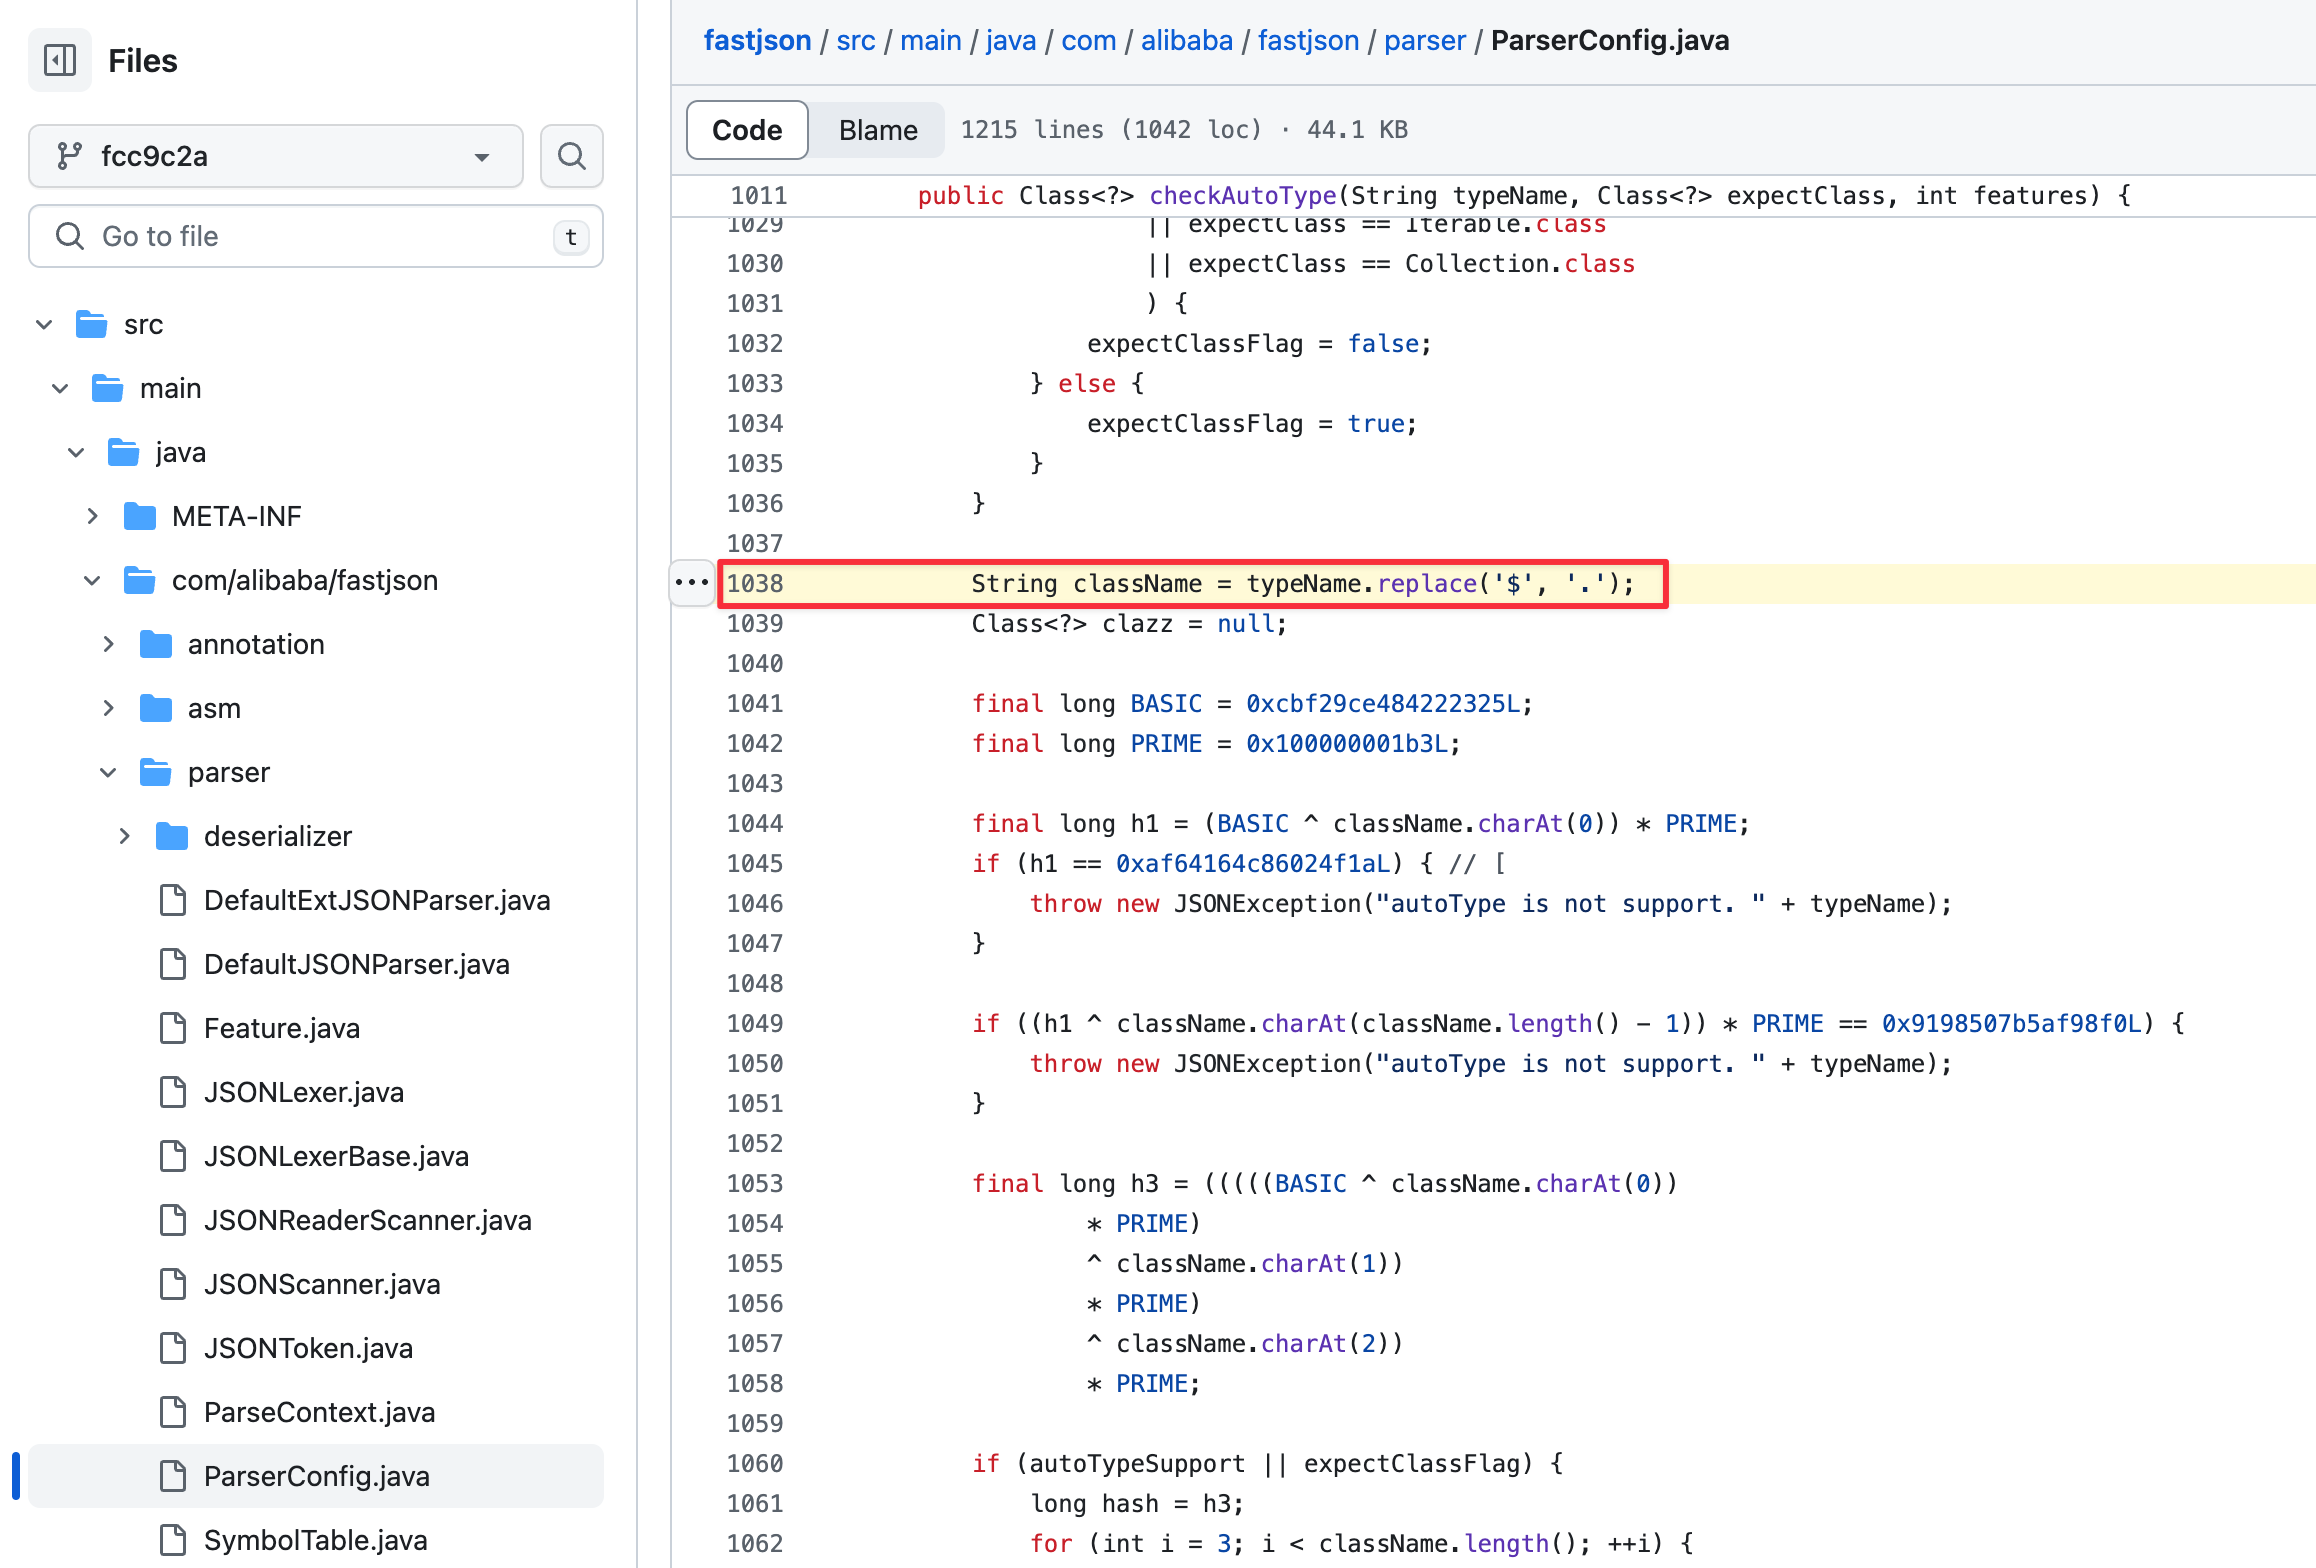Screen dimensions: 2316x1568
Task: Expand the asm folder chevron
Action: pos(108,708)
